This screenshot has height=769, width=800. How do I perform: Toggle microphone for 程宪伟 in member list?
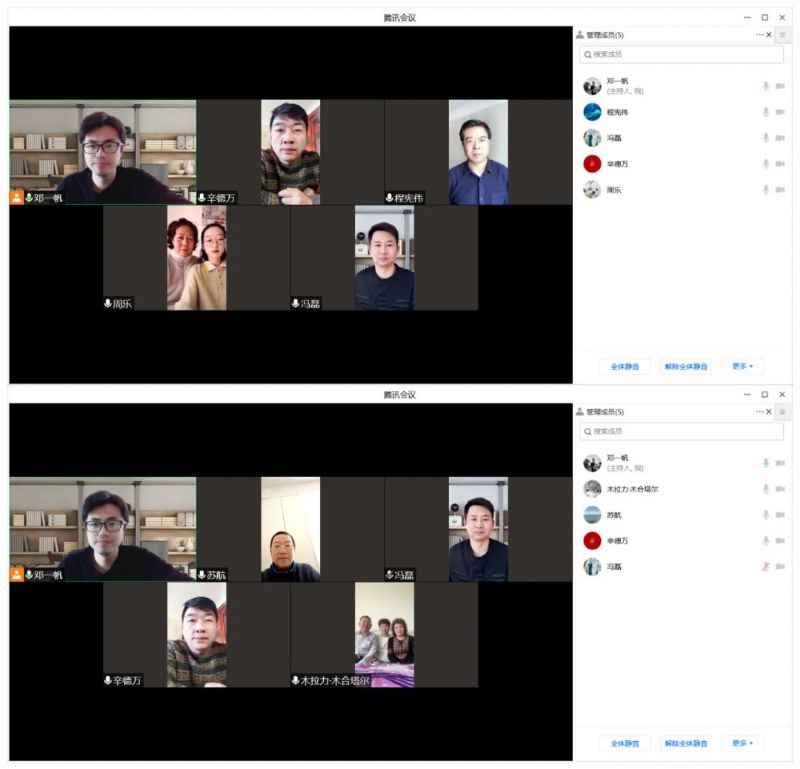(766, 112)
